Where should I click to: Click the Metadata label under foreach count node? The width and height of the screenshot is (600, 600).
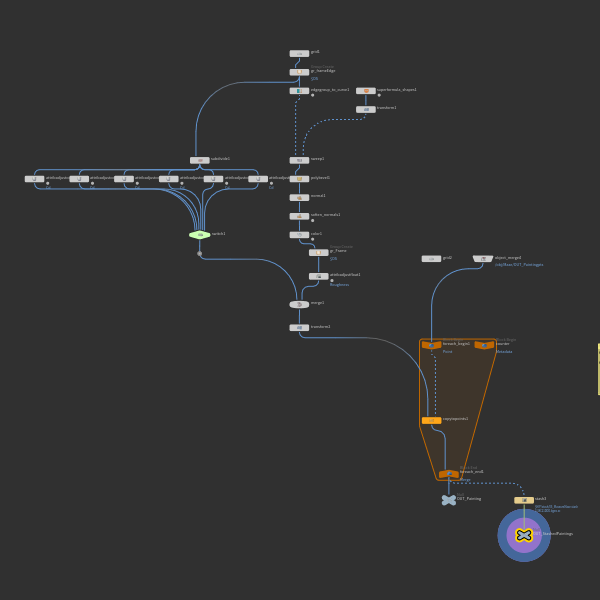point(504,352)
